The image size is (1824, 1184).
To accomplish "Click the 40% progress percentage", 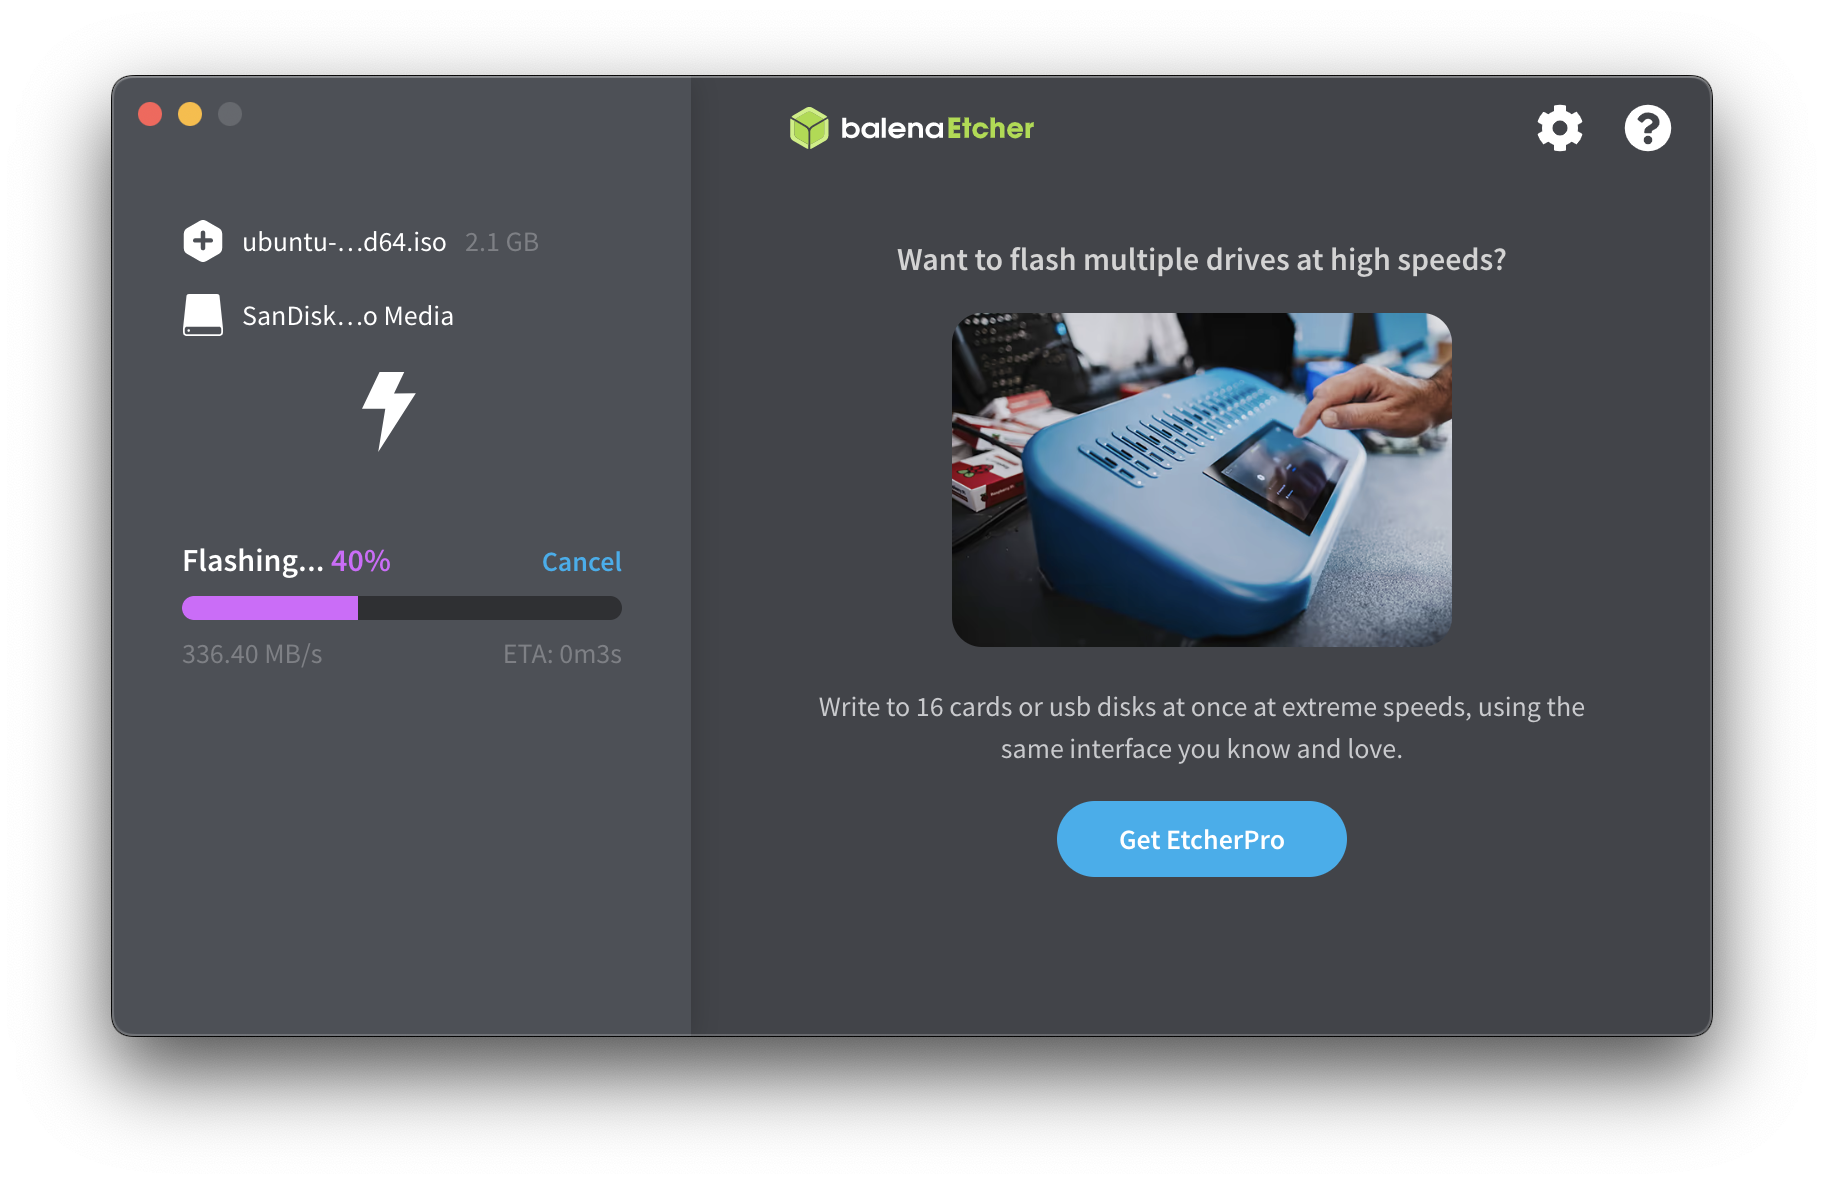I will click(x=361, y=561).
